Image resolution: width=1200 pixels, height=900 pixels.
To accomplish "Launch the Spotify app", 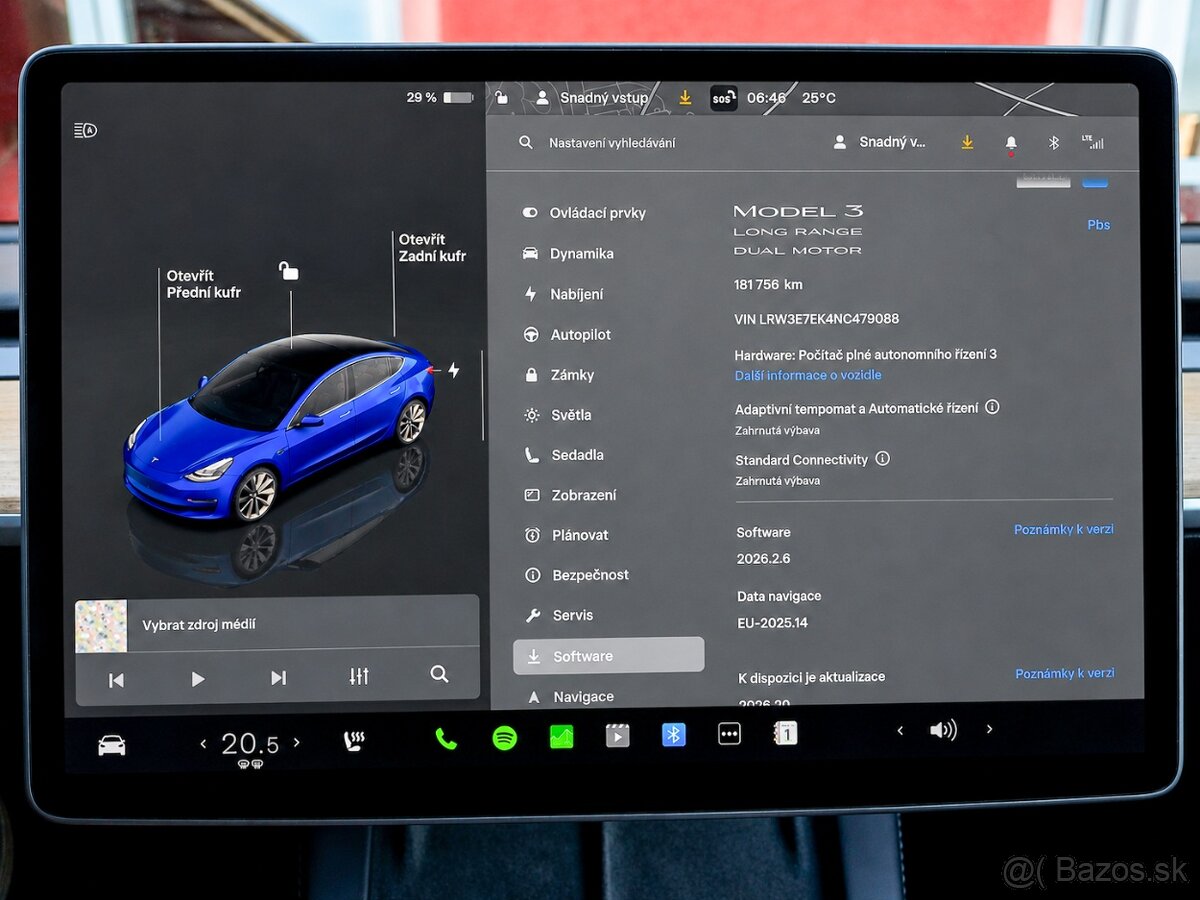I will (505, 738).
